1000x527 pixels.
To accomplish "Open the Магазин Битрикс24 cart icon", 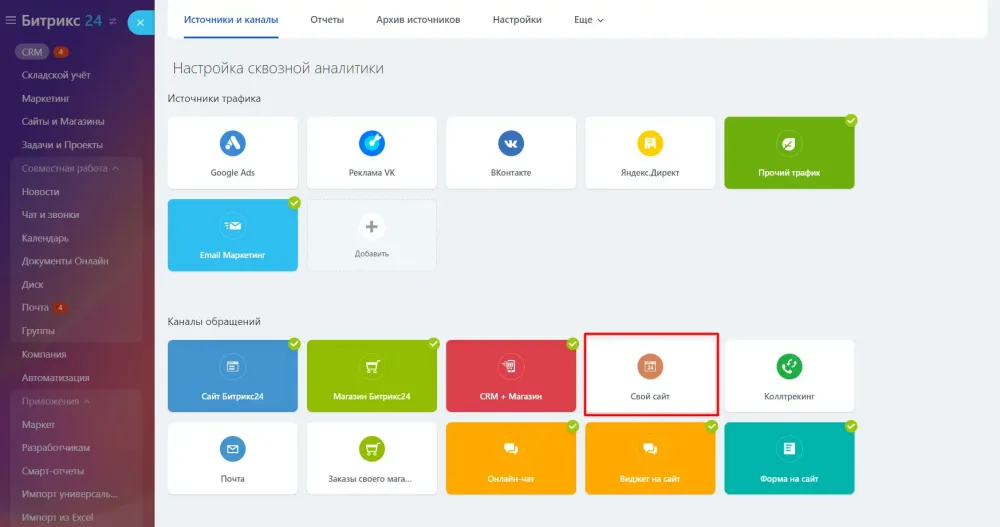I will (x=372, y=366).
